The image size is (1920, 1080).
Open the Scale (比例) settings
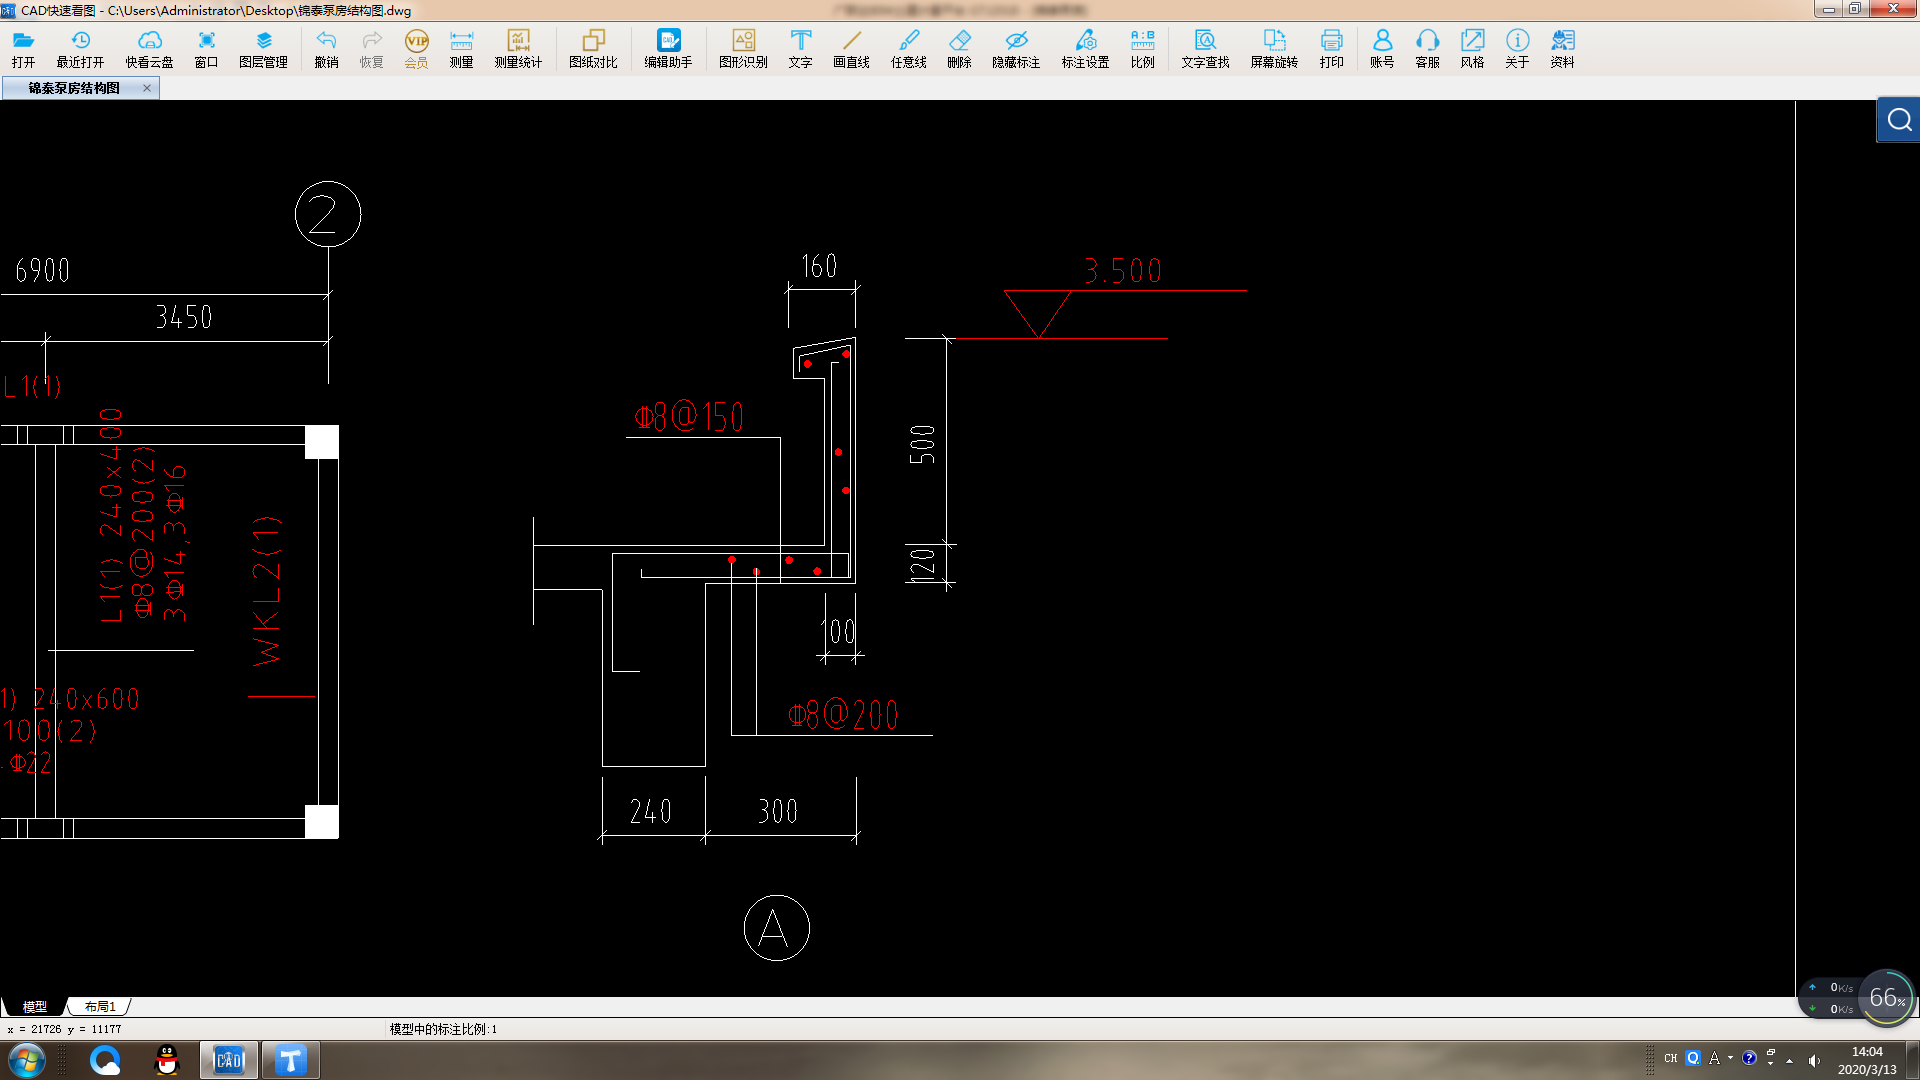1142,48
